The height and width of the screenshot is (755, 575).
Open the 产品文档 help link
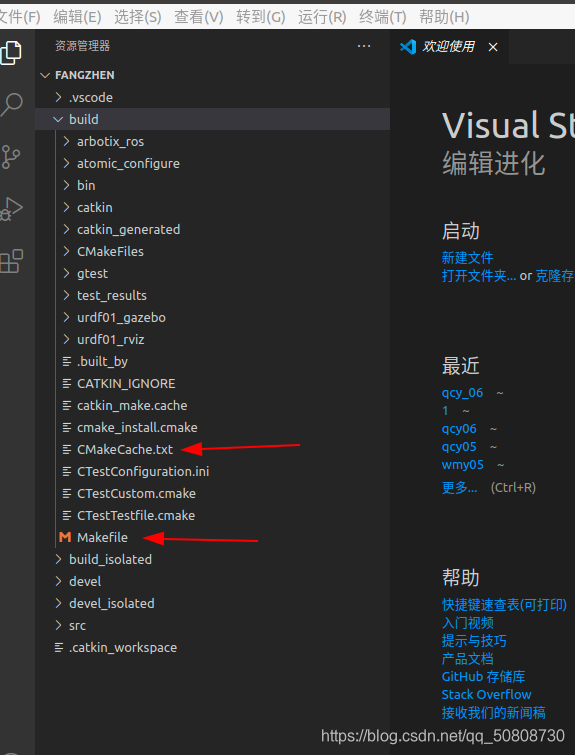click(468, 659)
